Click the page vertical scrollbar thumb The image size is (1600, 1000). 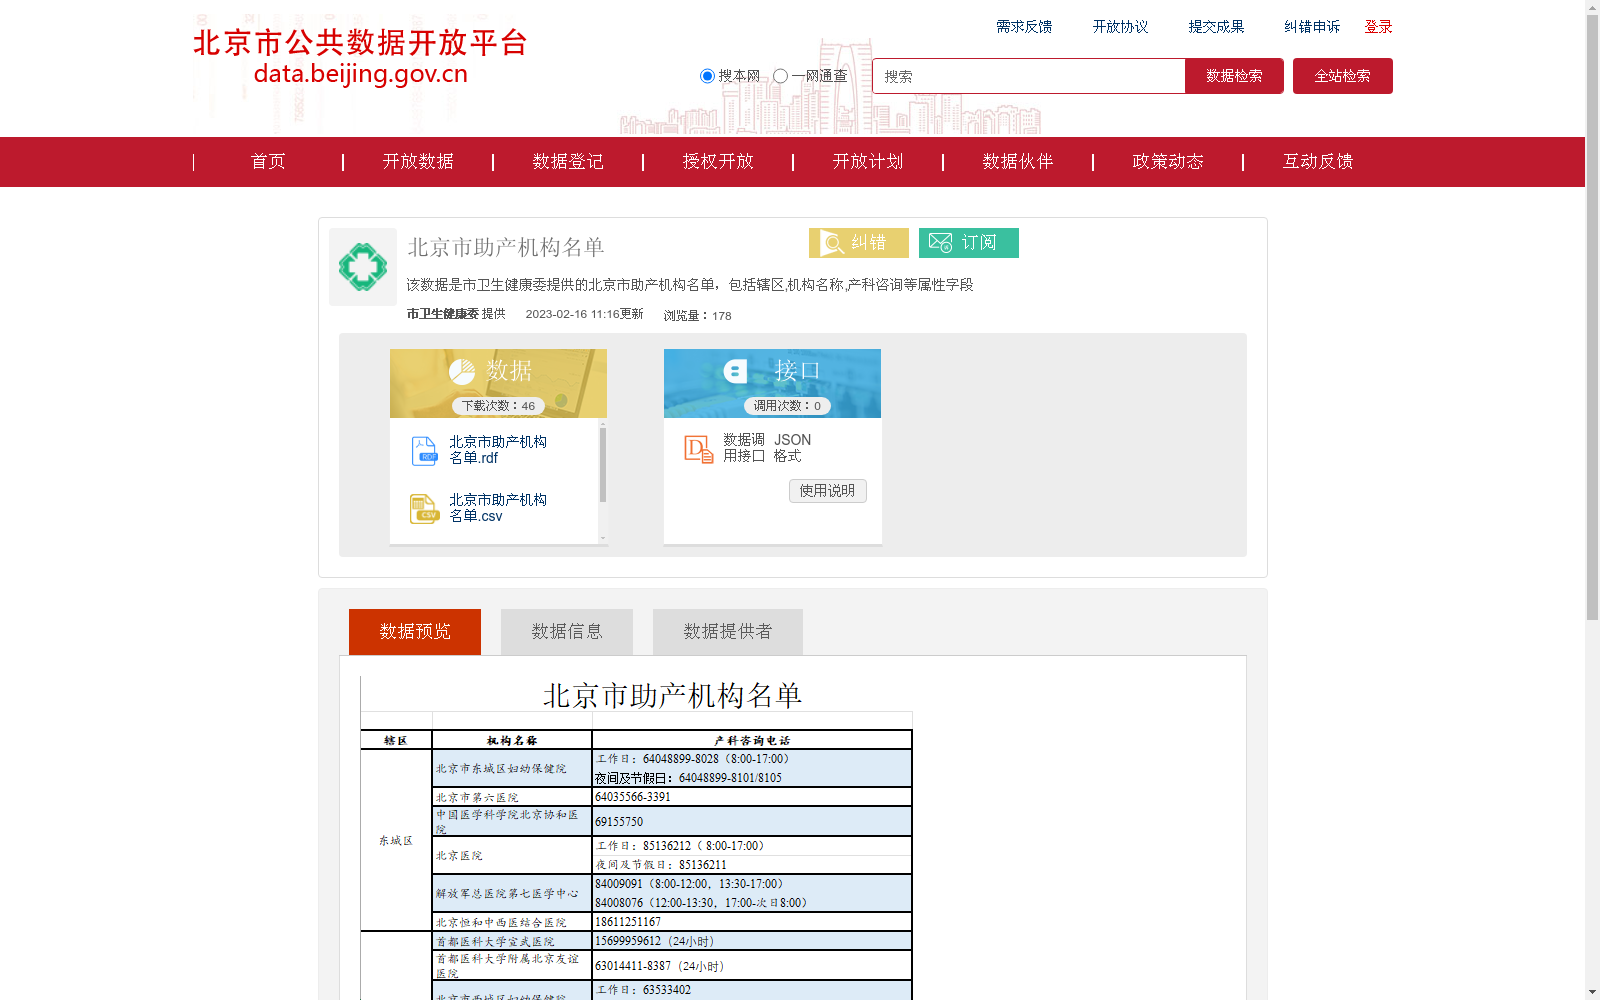(x=1592, y=318)
